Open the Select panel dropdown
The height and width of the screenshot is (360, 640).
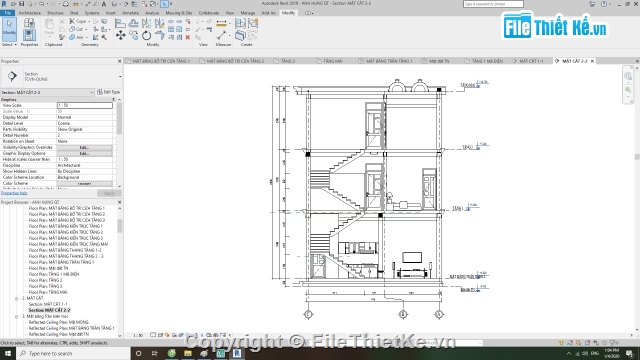[9, 44]
